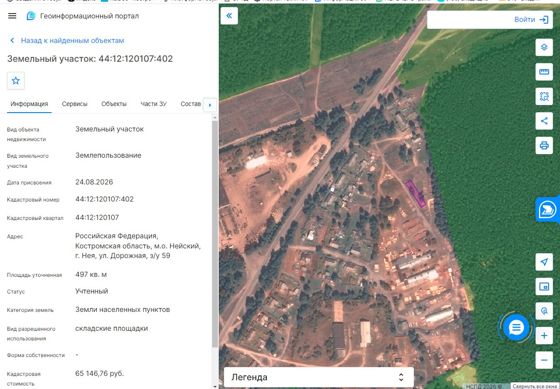Viewport: 560px width, 389px height.
Task: Open the map layers tool
Action: 544,47
